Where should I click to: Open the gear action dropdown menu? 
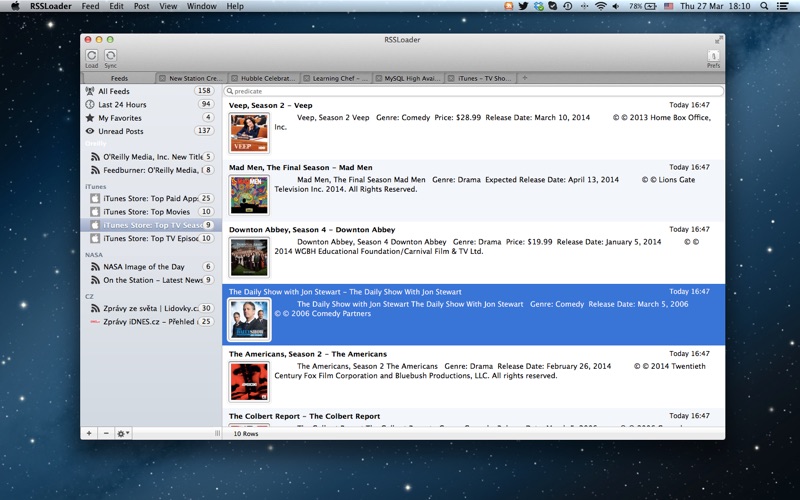pyautogui.click(x=123, y=433)
